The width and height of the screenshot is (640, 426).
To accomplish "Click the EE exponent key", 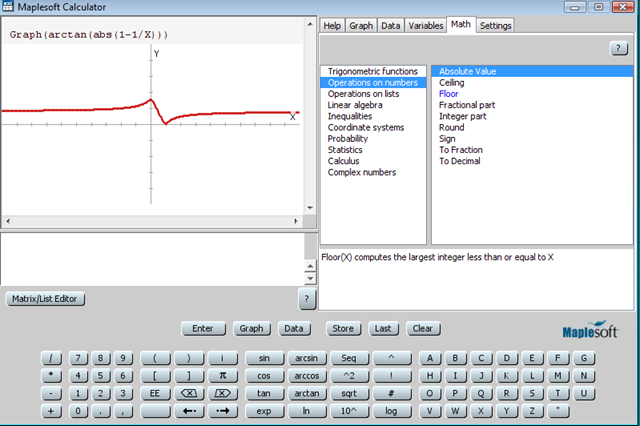I will click(155, 393).
